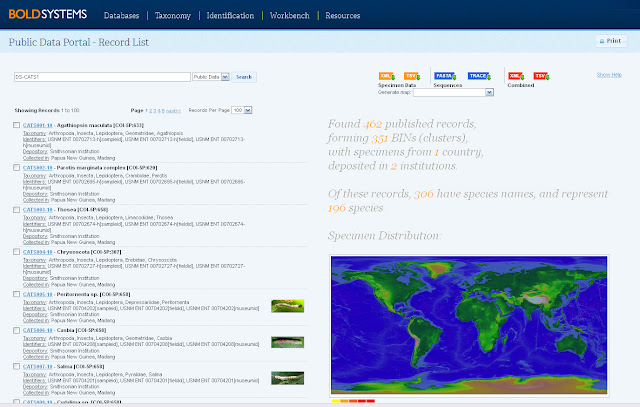Open the Public Data dropdown
640x407 pixels.
click(x=211, y=77)
